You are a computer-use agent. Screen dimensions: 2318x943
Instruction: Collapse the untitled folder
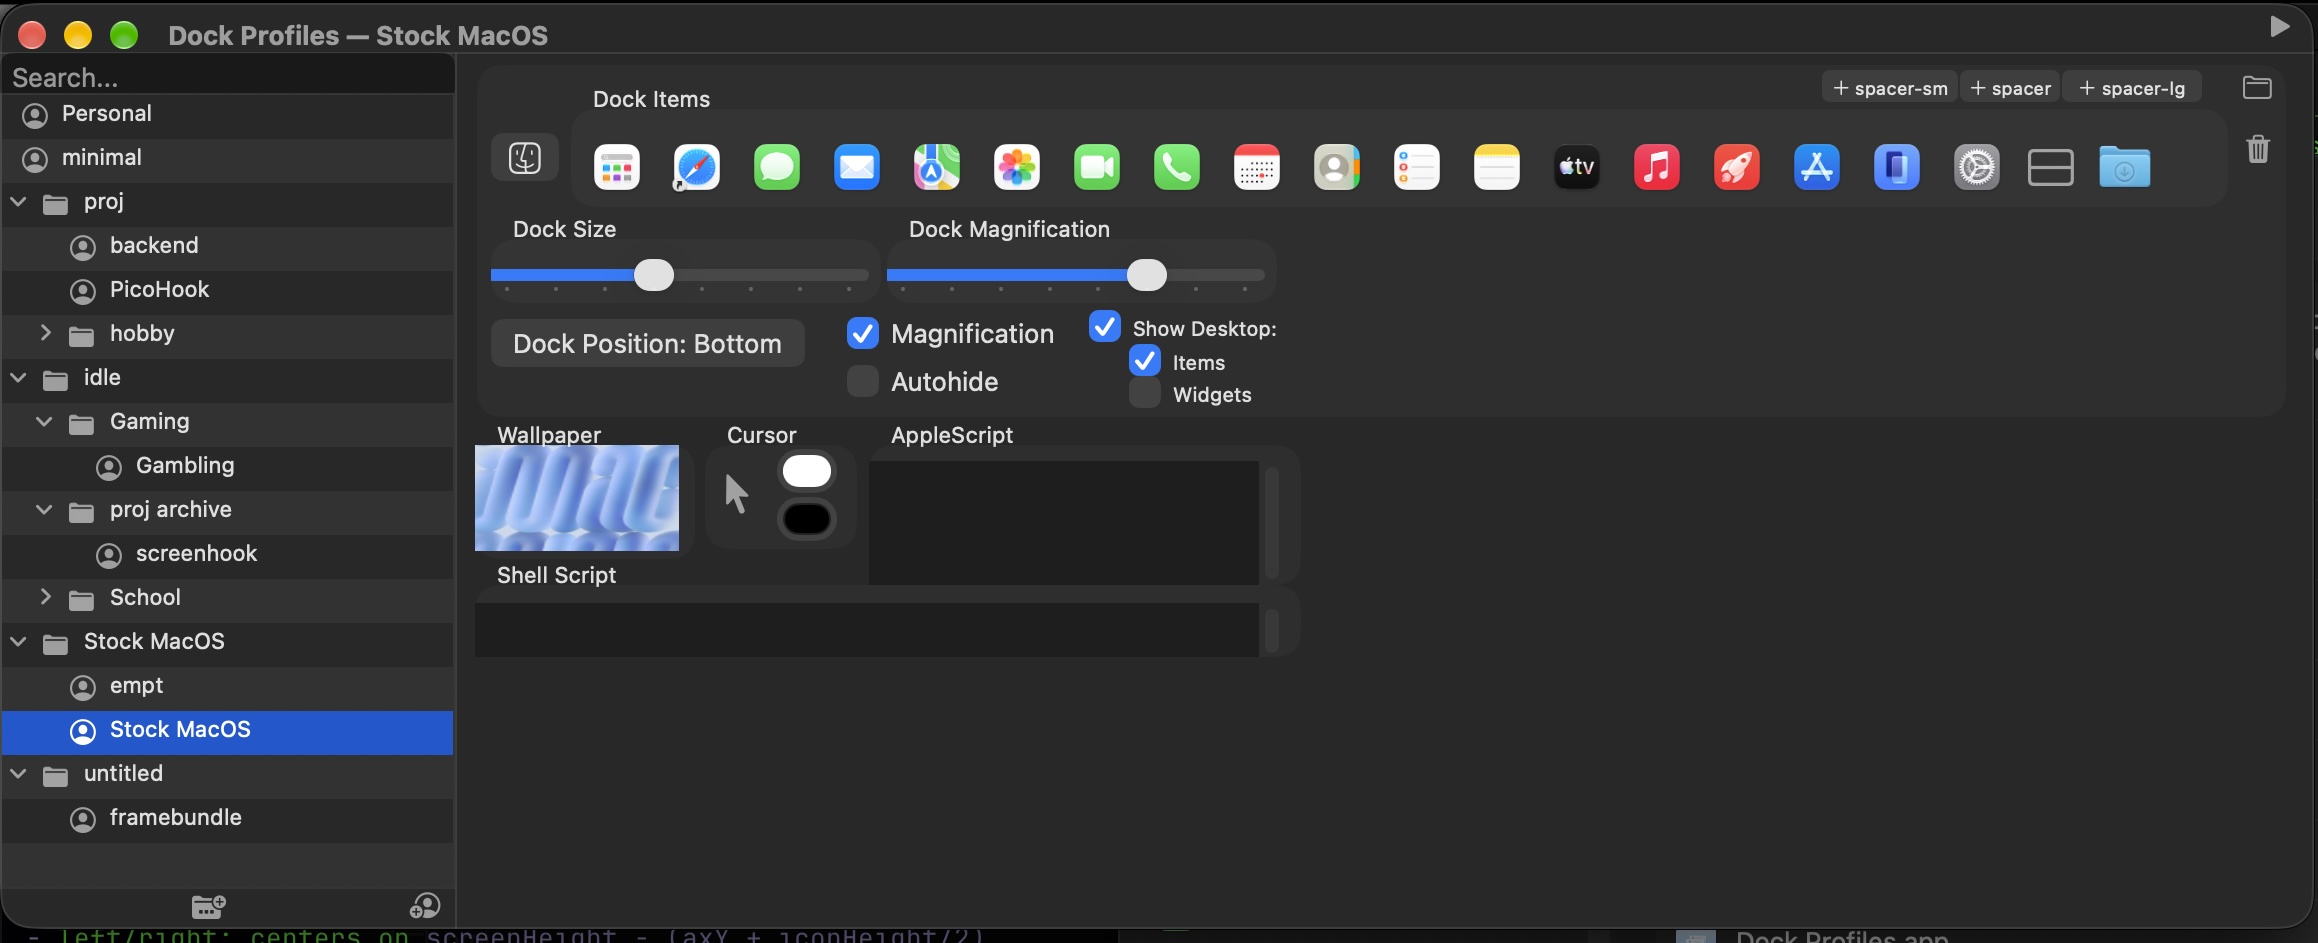19,774
